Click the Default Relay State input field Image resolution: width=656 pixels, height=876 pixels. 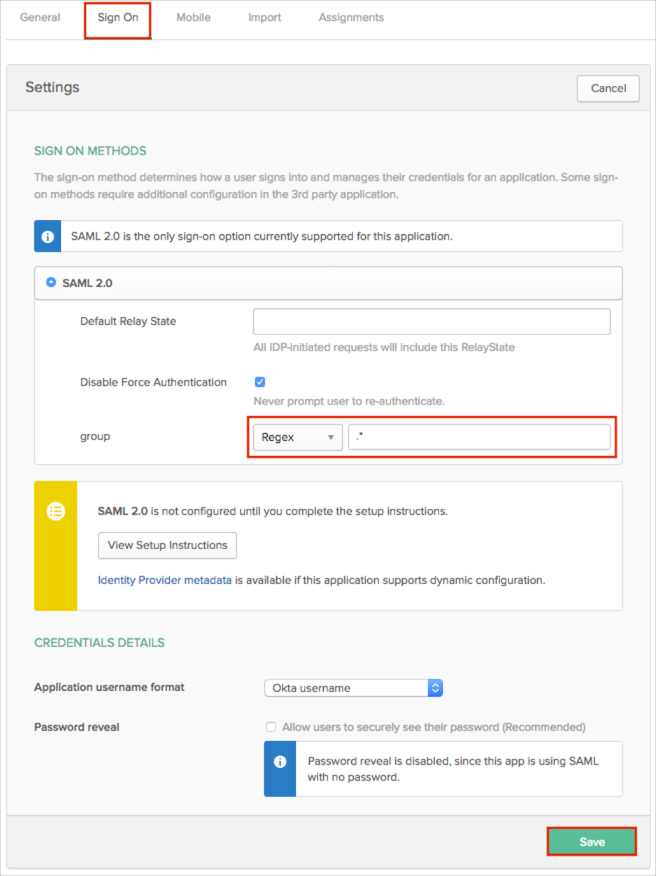pyautogui.click(x=431, y=322)
